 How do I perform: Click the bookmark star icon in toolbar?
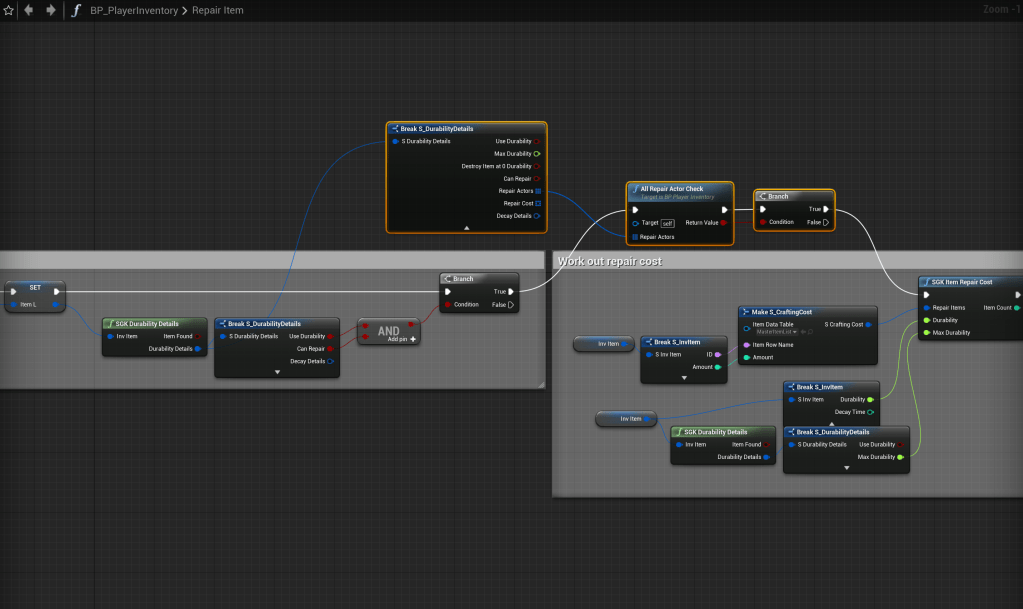[8, 10]
